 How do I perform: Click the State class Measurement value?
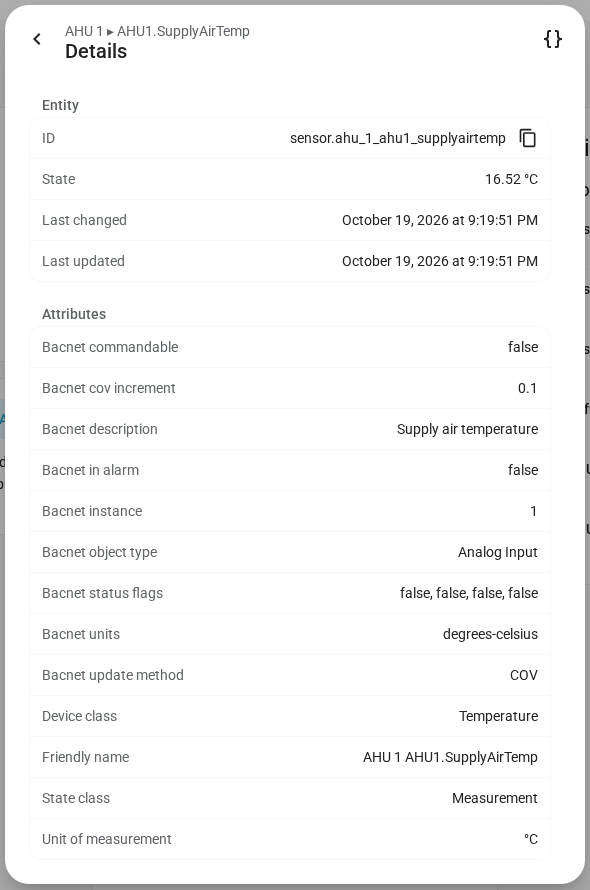(x=495, y=798)
